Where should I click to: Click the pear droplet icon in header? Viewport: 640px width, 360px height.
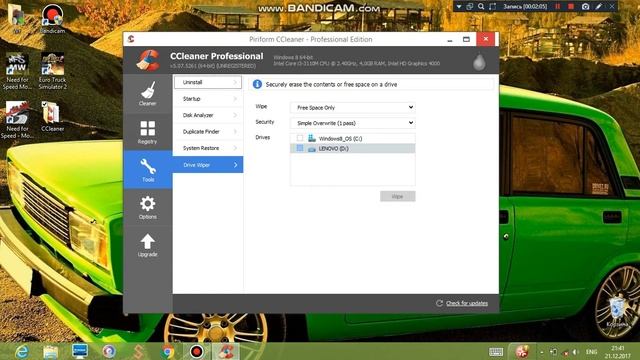479,62
